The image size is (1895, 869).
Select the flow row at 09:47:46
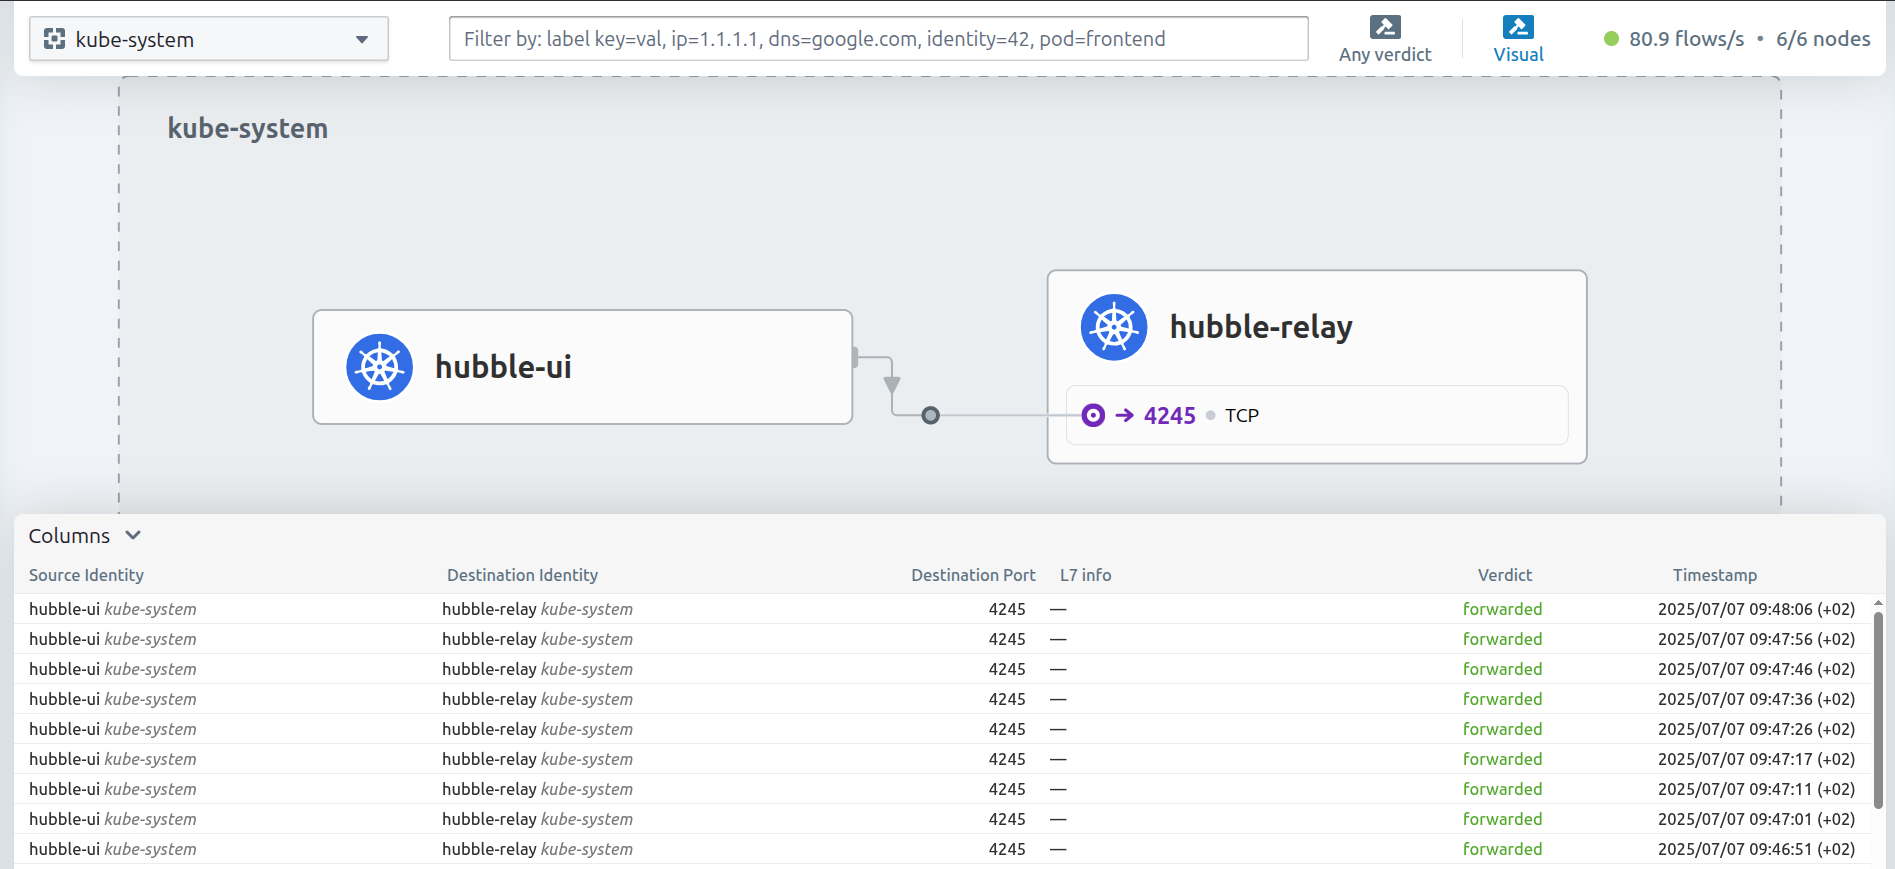pos(942,669)
